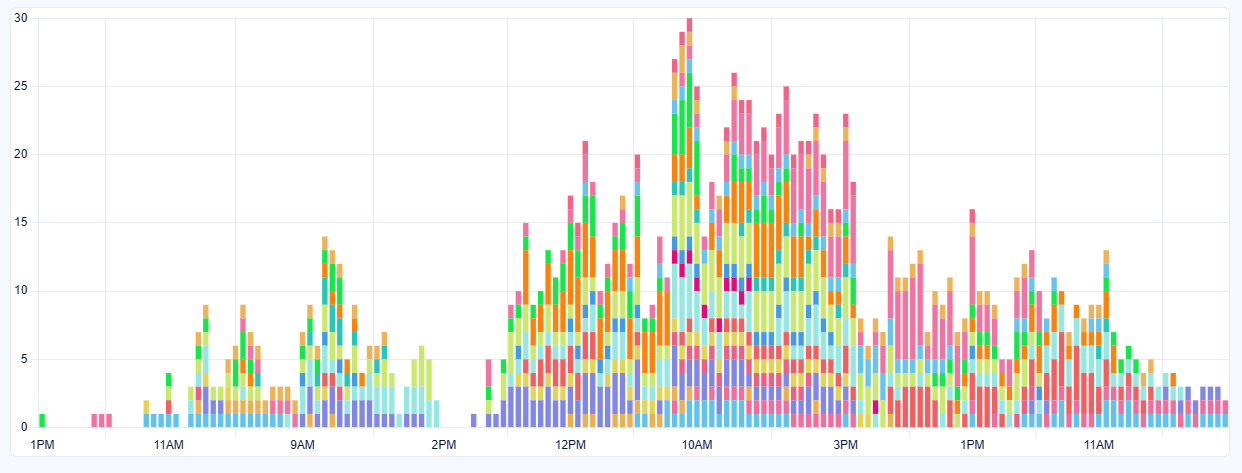
Task: Click the 30 value on y-axis
Action: tap(21, 18)
